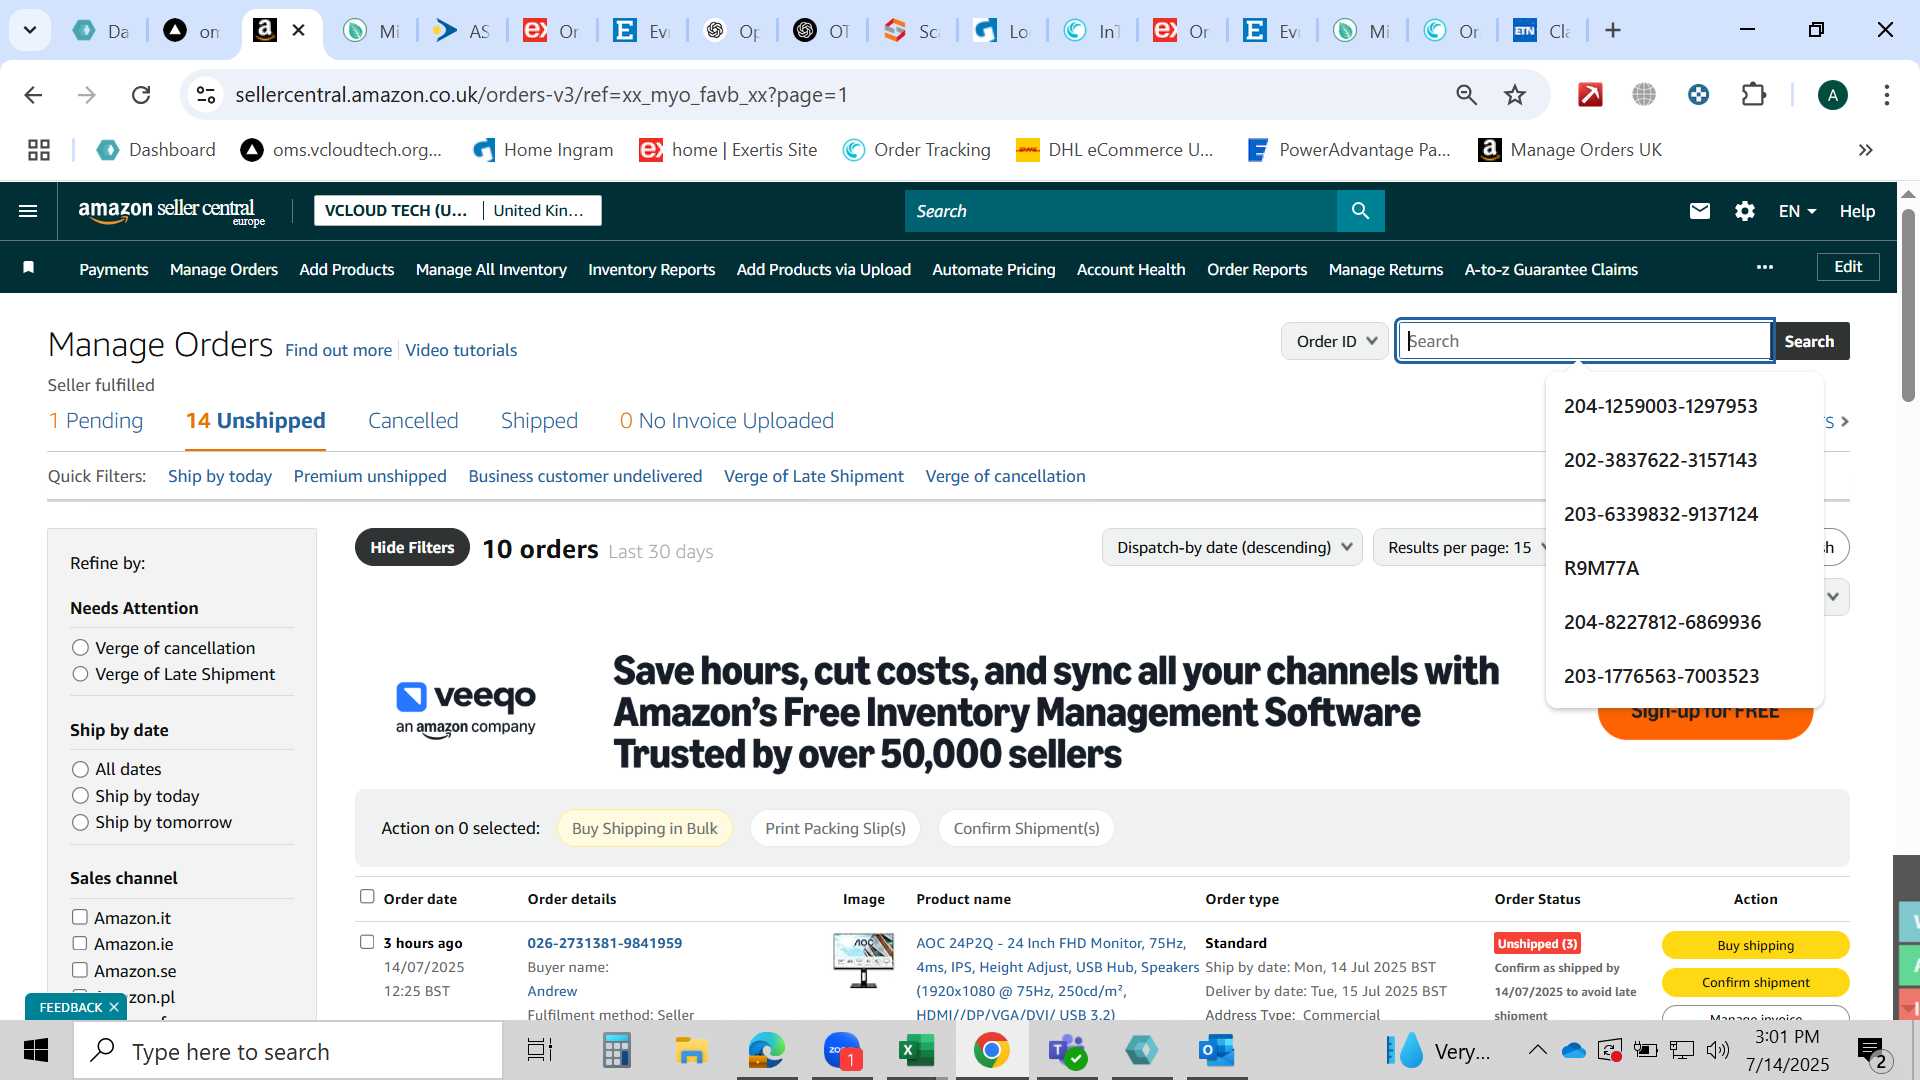Open Calculator from the taskbar
This screenshot has height=1080, width=1920.
coord(616,1051)
